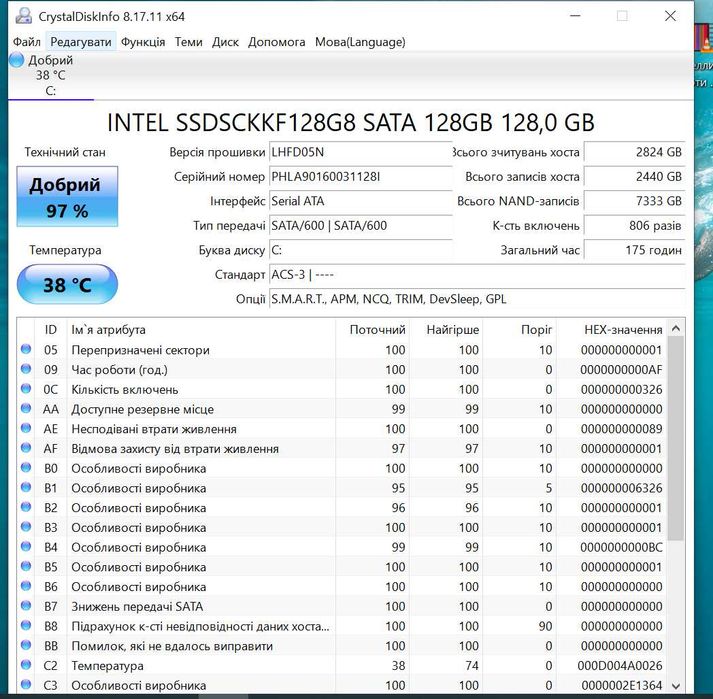Open the Редагувати menu
Viewport: 713px width, 699px height.
click(x=81, y=42)
